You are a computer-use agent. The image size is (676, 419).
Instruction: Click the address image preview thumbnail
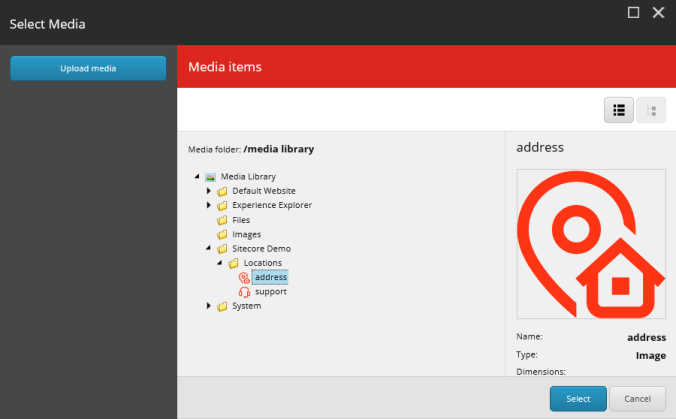591,244
